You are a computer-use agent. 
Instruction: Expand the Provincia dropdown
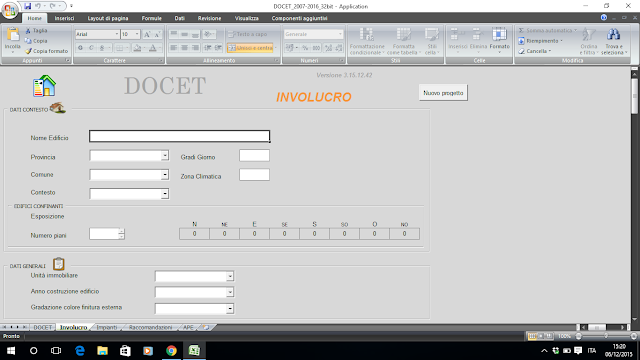[164, 156]
